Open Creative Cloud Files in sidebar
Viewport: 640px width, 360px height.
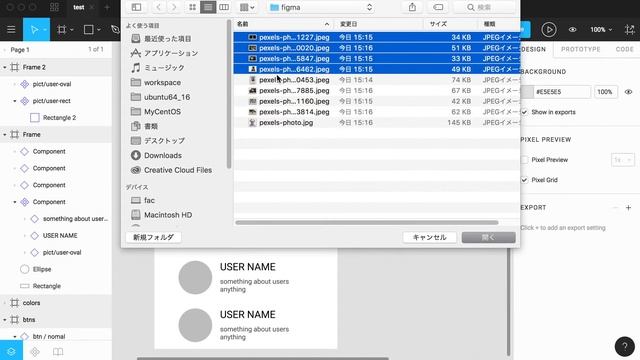pyautogui.click(x=178, y=170)
